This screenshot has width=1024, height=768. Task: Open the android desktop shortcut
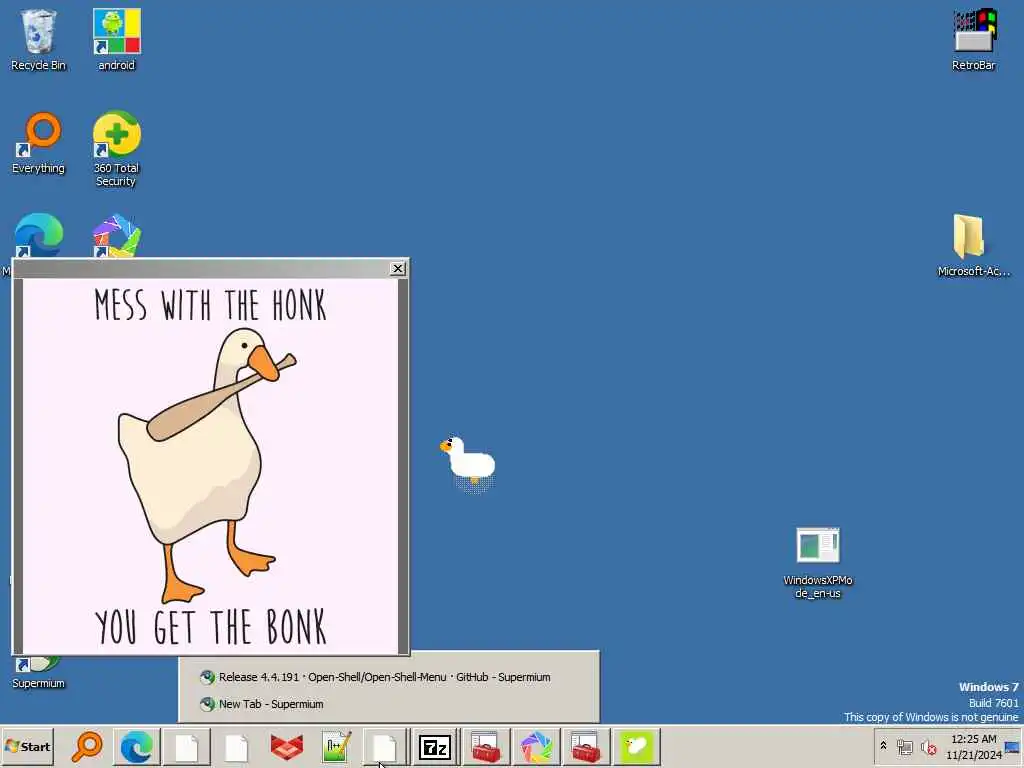coord(116,39)
